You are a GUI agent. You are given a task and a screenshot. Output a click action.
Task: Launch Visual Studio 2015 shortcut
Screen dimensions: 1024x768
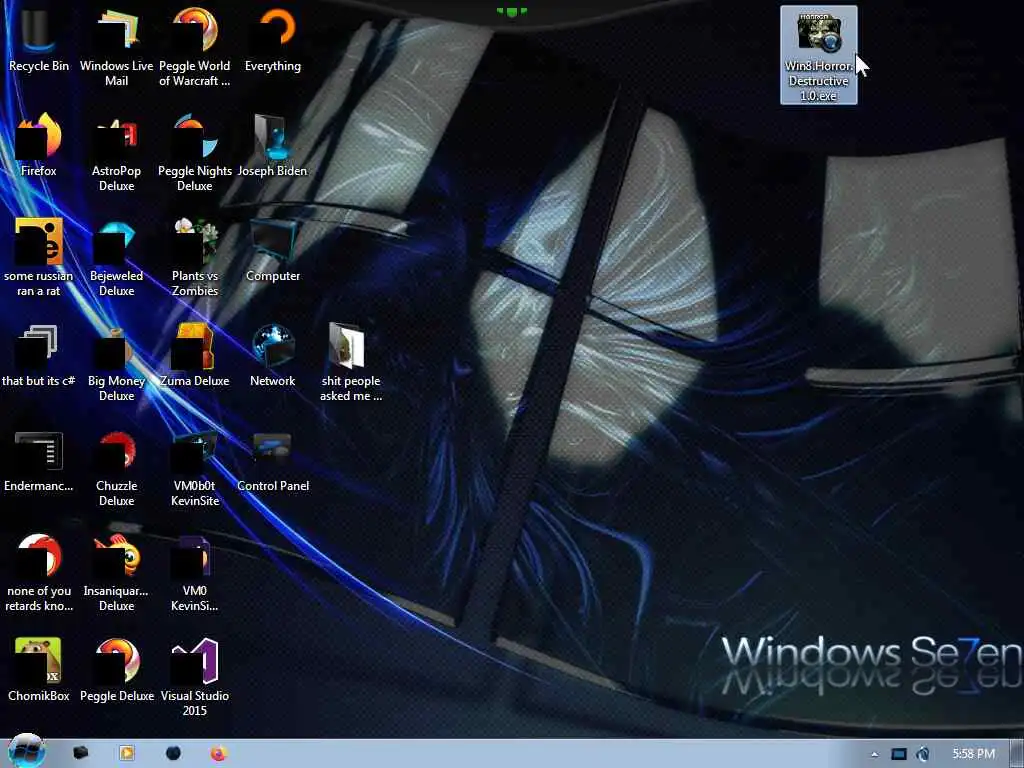click(x=195, y=677)
